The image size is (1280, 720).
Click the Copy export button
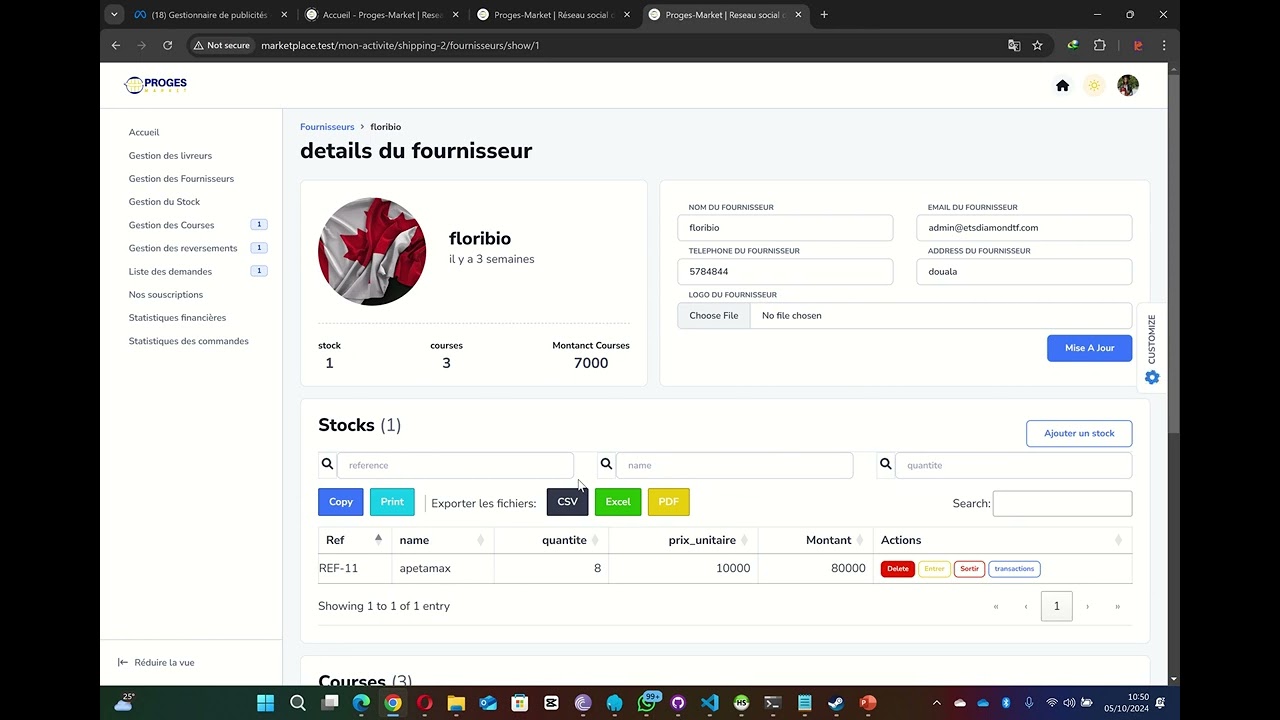click(341, 502)
